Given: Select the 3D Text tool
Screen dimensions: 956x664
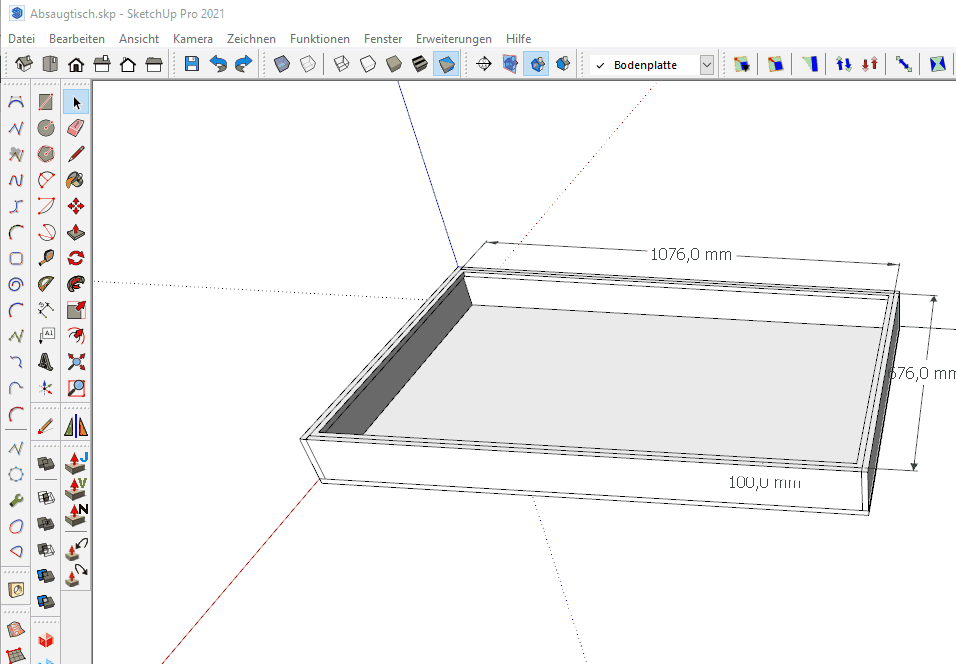Looking at the screenshot, I should (46, 362).
